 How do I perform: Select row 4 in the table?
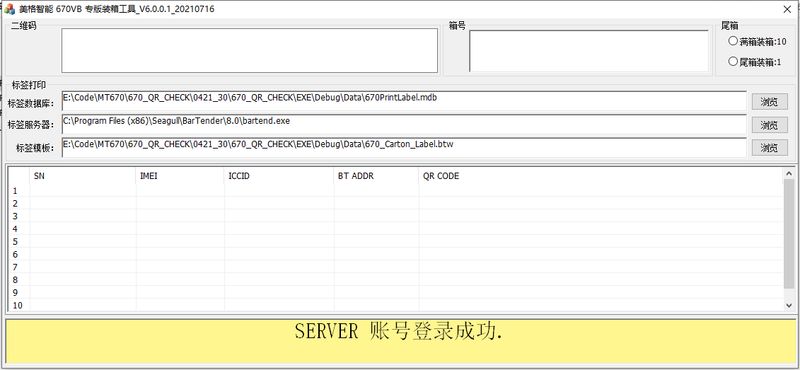click(396, 229)
